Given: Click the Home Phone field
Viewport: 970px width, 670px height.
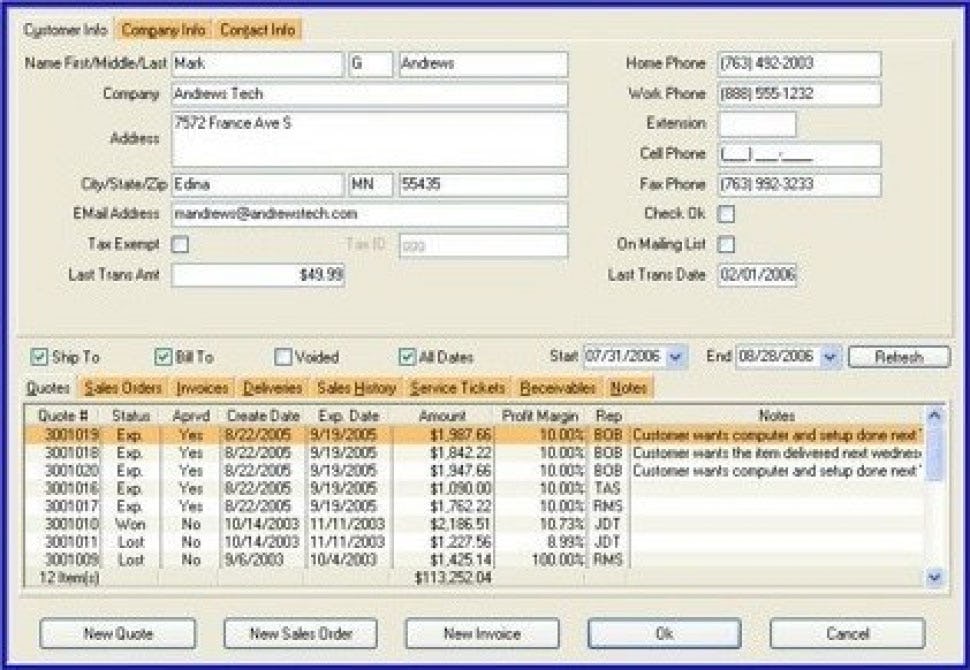Looking at the screenshot, I should tap(799, 64).
